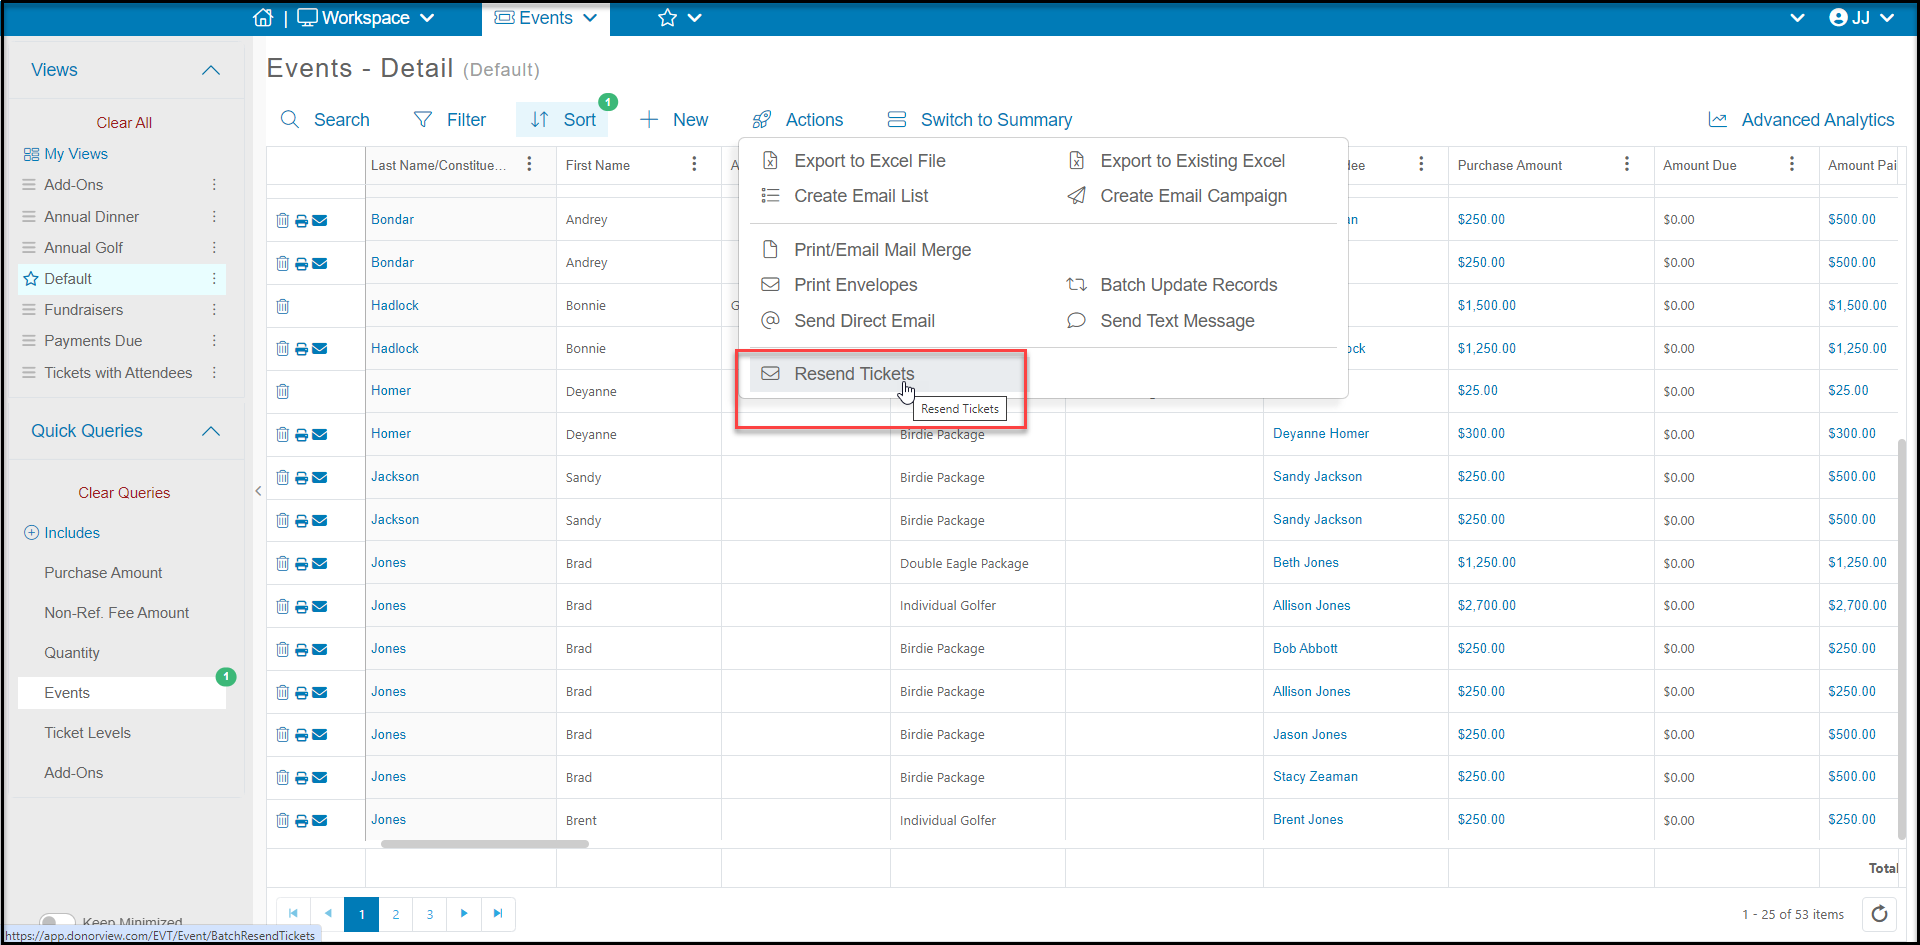Open options for Tickets with Attendees view
The width and height of the screenshot is (1920, 945).
pos(214,373)
